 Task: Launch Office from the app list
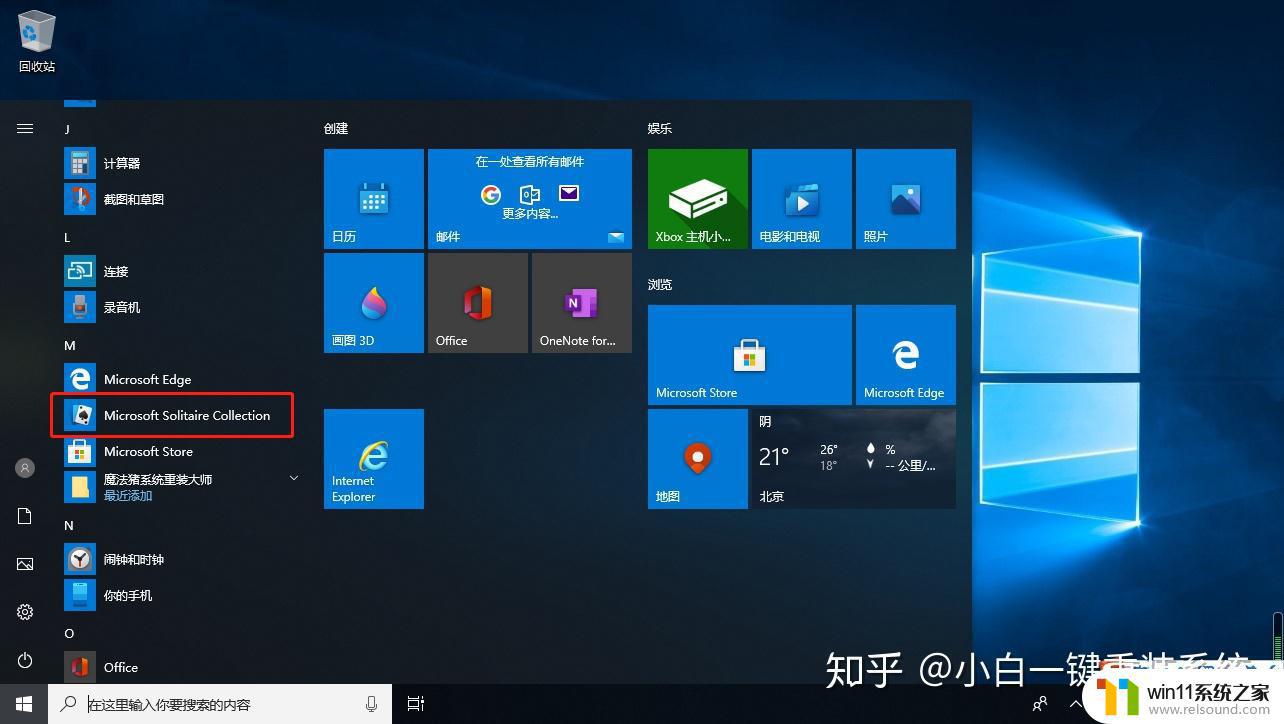click(x=182, y=667)
